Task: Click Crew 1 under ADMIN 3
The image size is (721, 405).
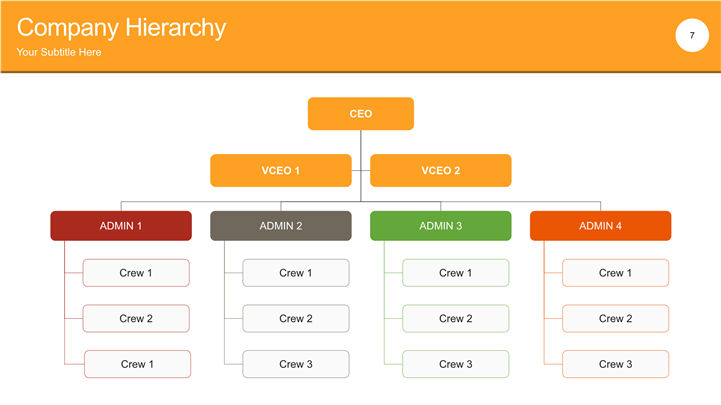Action: point(456,273)
